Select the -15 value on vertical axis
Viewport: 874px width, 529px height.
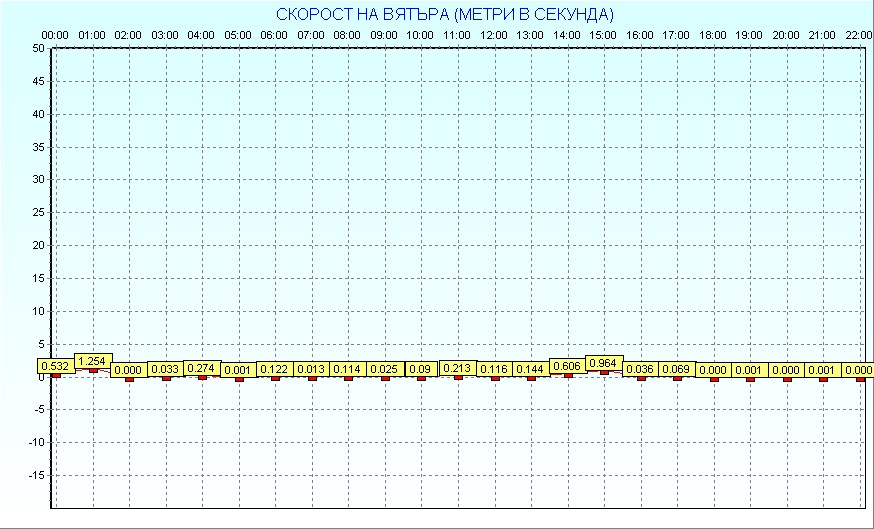pos(36,476)
